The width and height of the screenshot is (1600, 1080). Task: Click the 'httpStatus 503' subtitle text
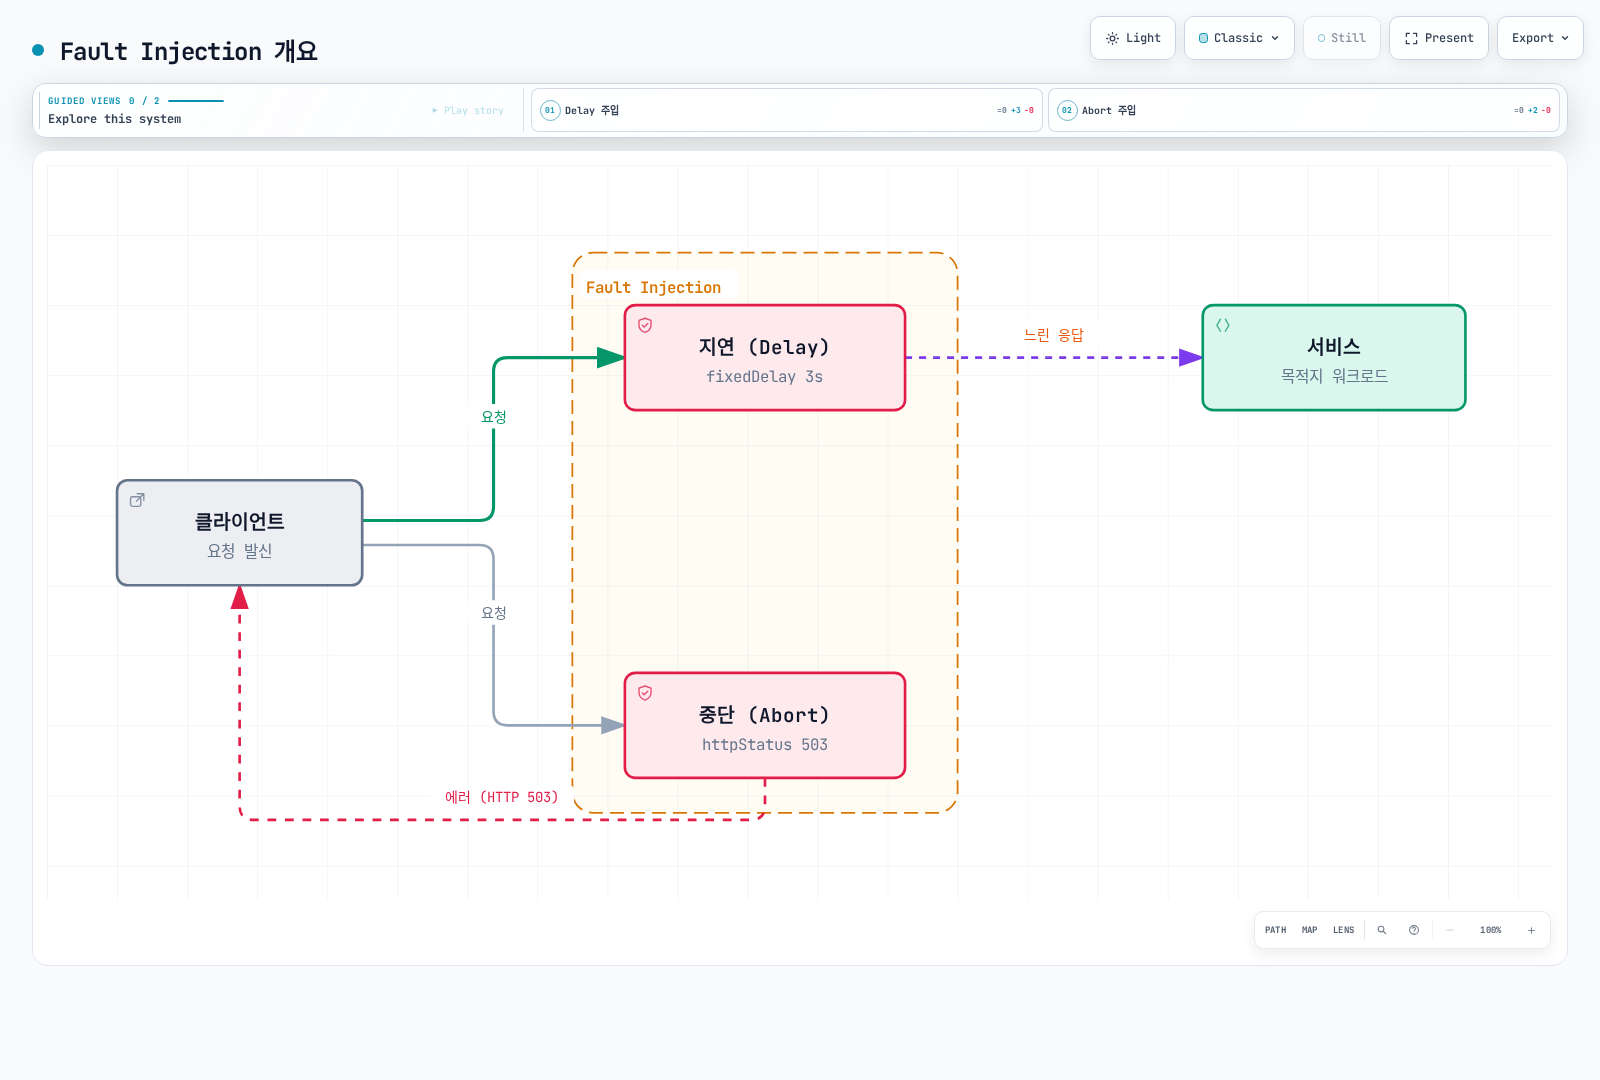tap(765, 745)
